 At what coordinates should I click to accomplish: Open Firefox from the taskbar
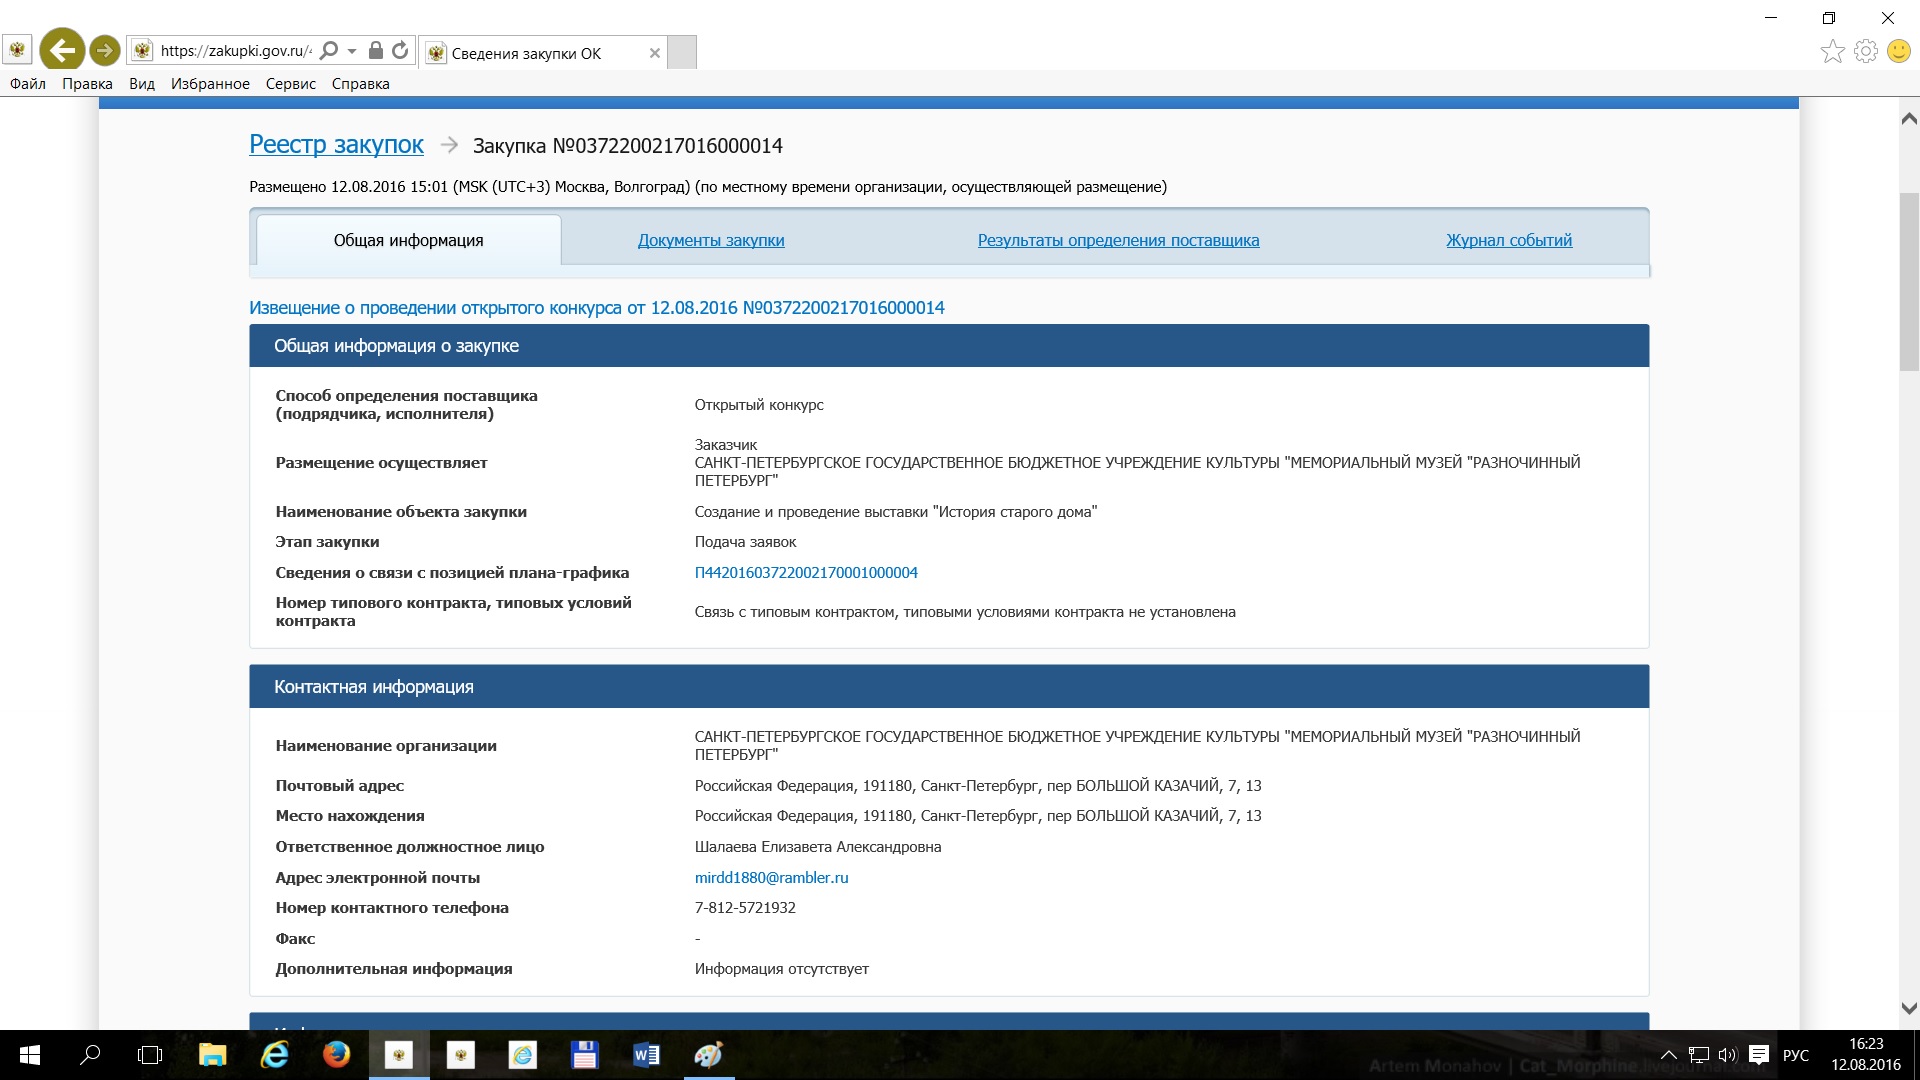336,1054
